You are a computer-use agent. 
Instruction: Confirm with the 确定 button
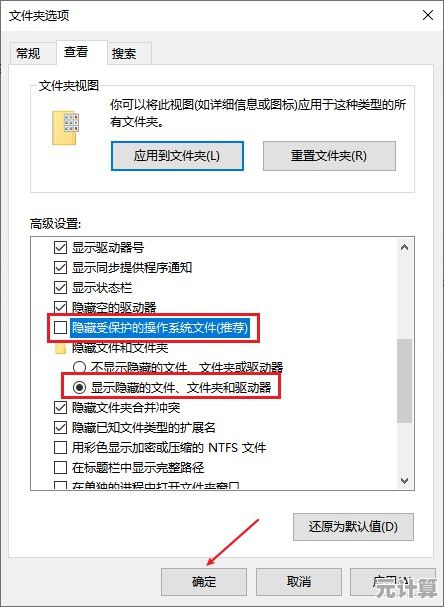tap(204, 581)
